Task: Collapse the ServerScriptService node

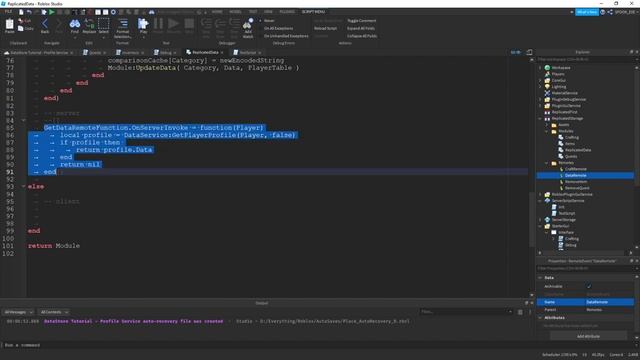Action: coord(540,201)
